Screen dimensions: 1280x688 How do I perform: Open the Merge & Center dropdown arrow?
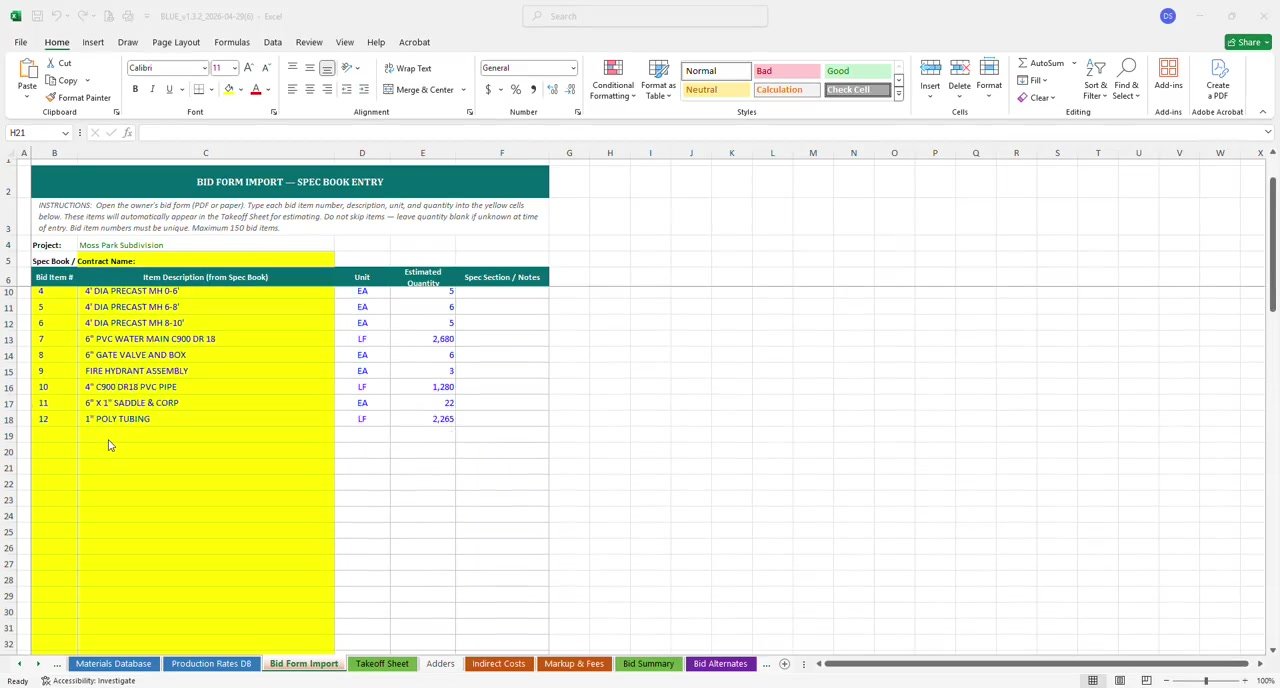[x=463, y=90]
